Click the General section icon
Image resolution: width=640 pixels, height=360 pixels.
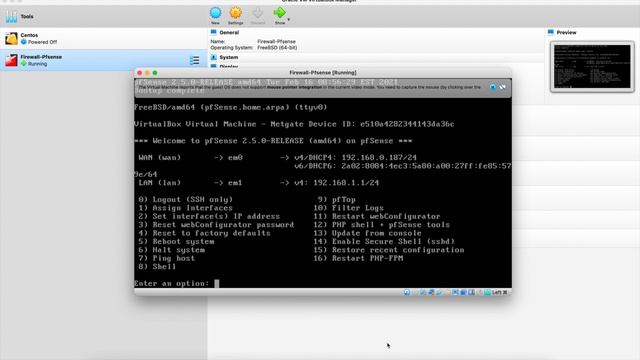click(213, 32)
